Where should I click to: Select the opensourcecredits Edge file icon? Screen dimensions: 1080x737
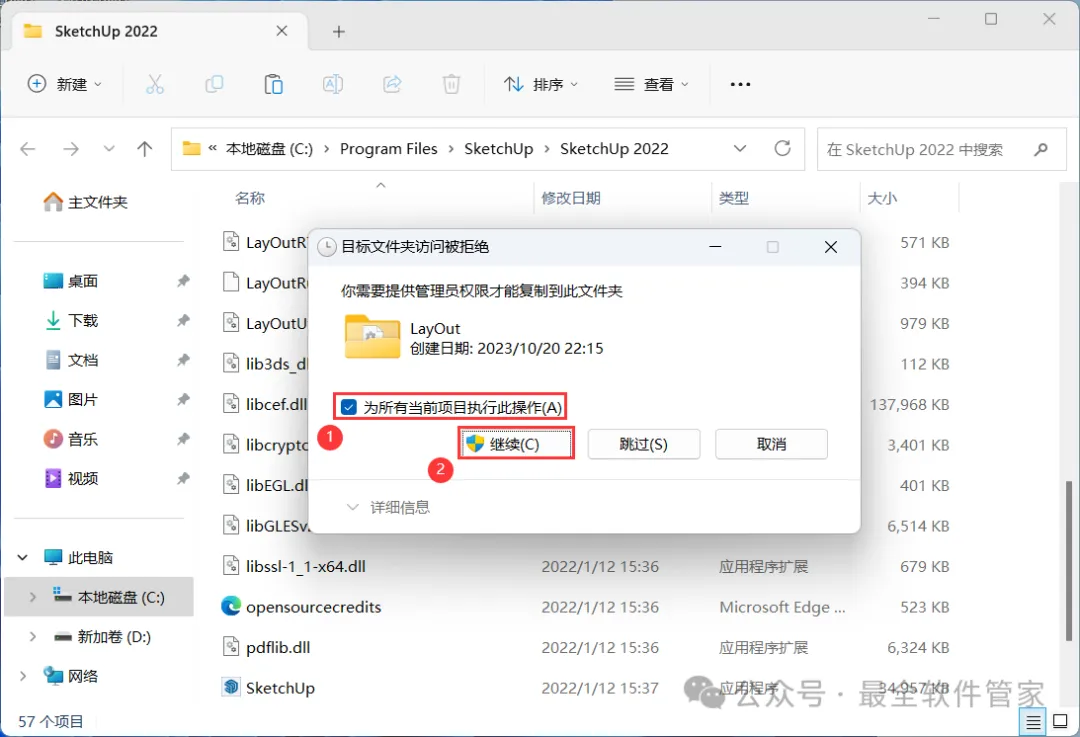(231, 606)
